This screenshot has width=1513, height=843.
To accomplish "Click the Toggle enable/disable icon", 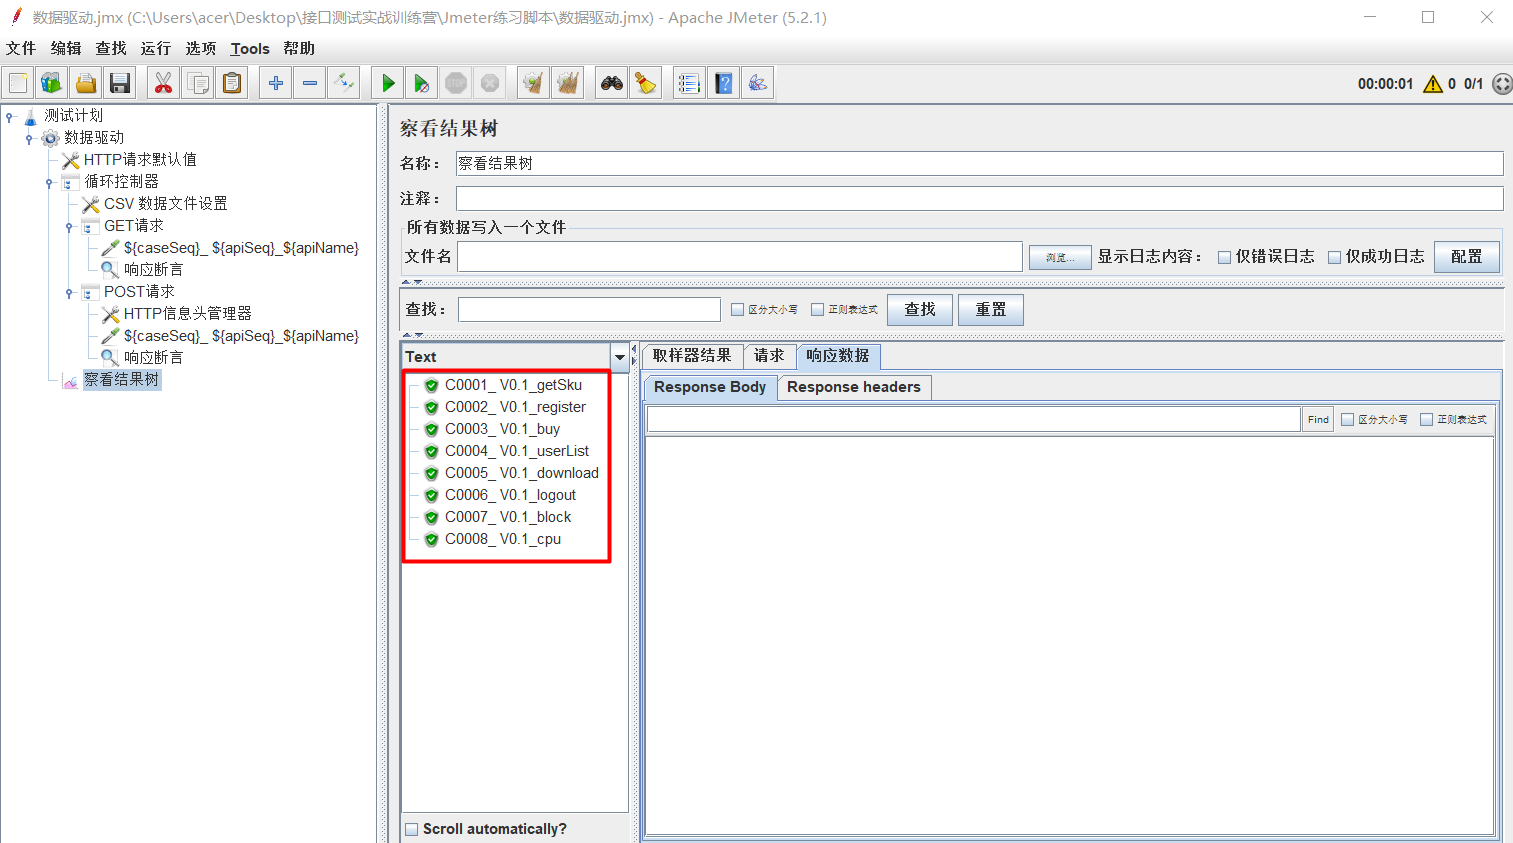I will pos(344,83).
